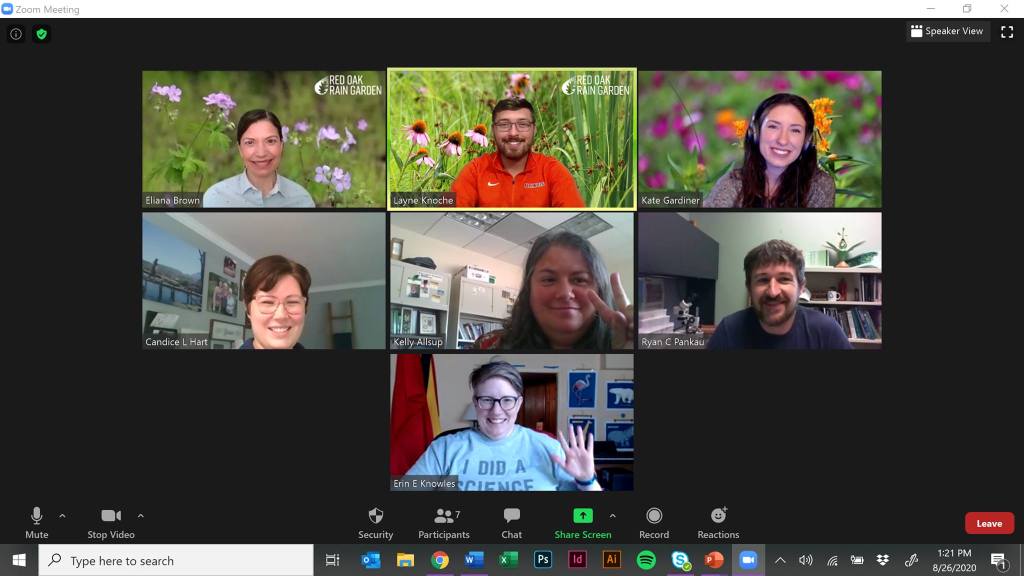
Task: Start recording with the Record button
Action: pyautogui.click(x=654, y=522)
